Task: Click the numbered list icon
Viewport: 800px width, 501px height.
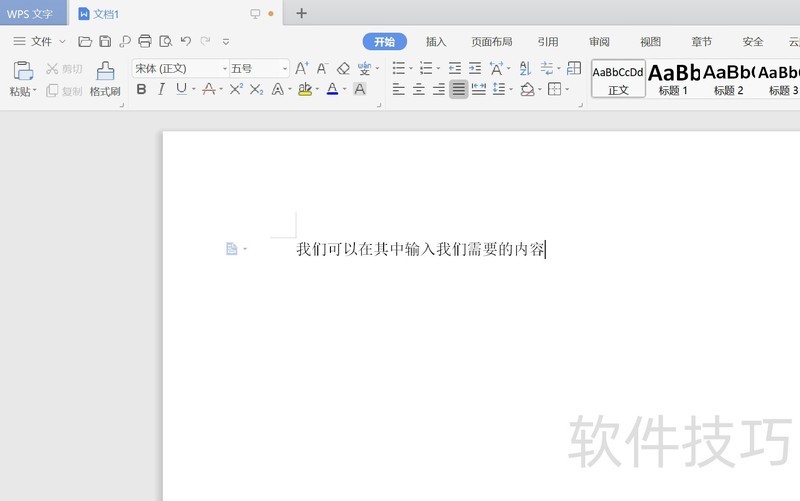Action: point(426,68)
